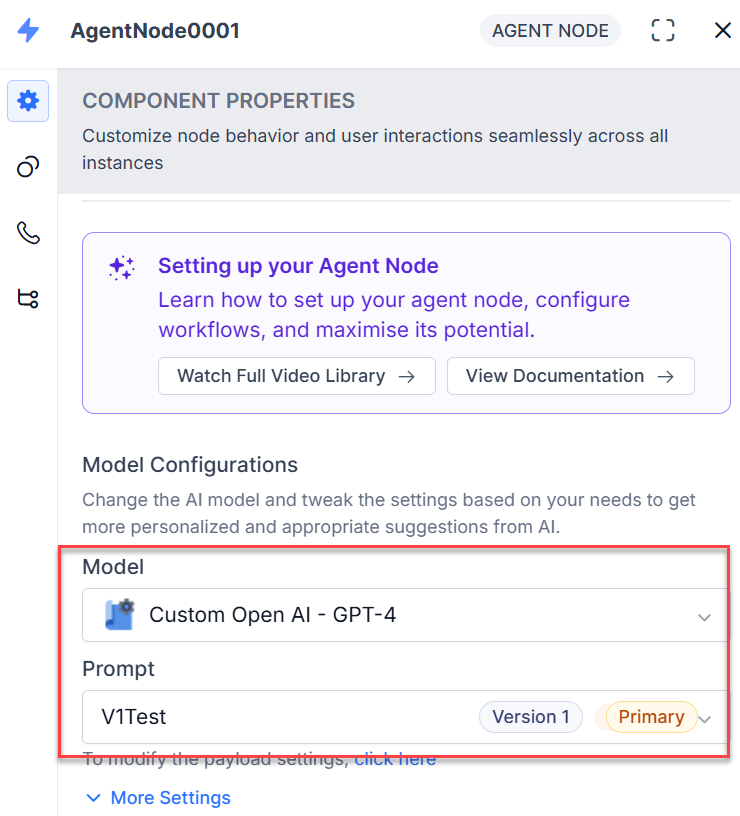The width and height of the screenshot is (740, 816).
Task: Select the transitions branch sidebar icon
Action: click(28, 298)
